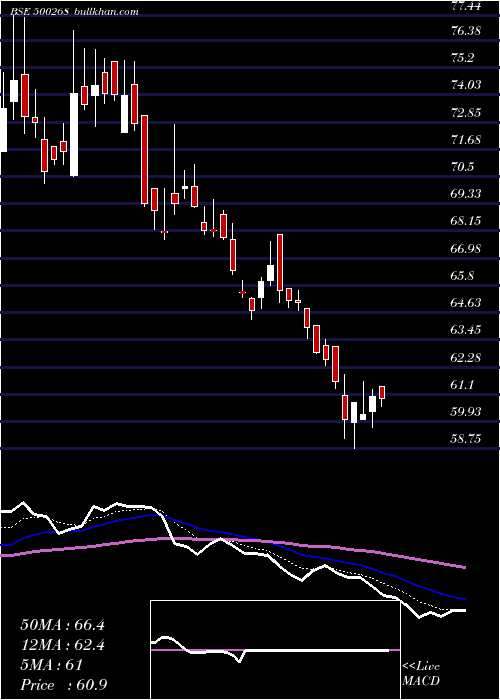500x700 pixels.
Task: Click inside the MACD inset chart box
Action: tap(275, 650)
